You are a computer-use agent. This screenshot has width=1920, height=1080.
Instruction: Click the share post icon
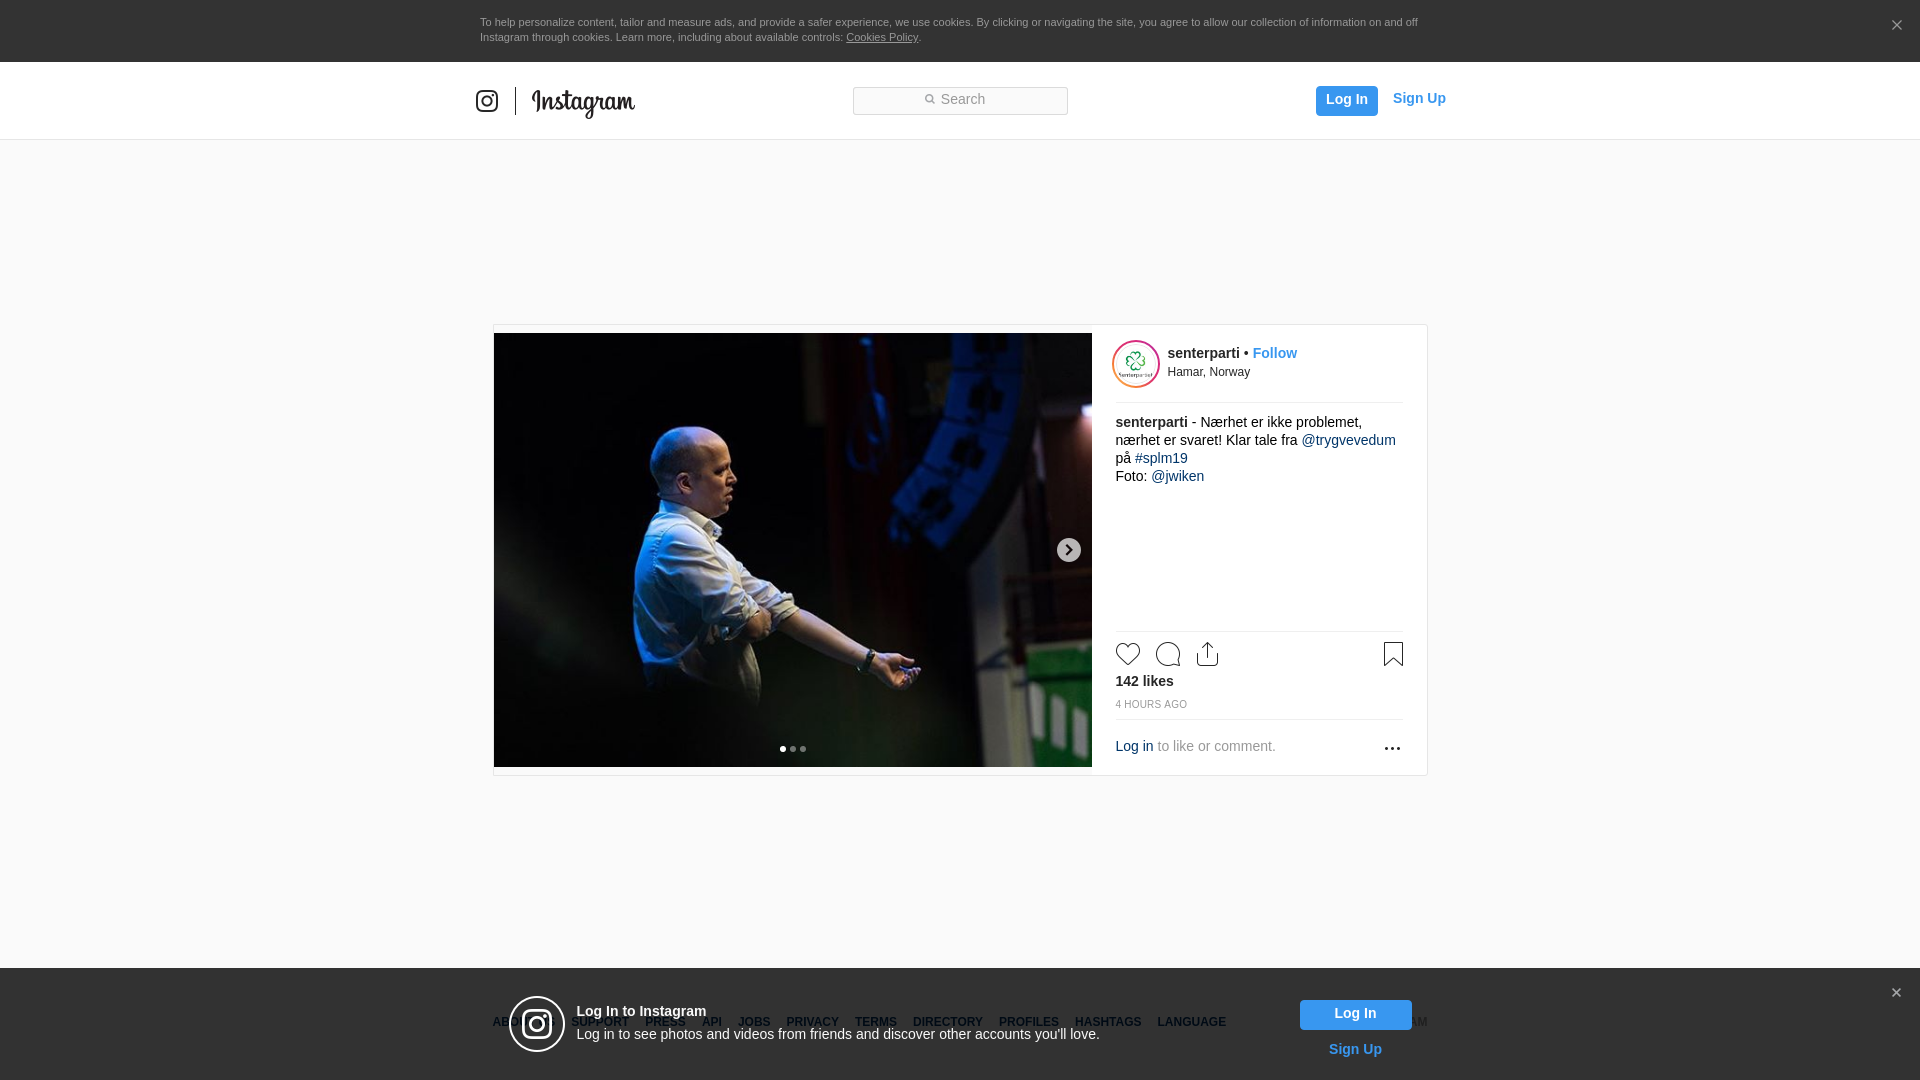point(1207,654)
